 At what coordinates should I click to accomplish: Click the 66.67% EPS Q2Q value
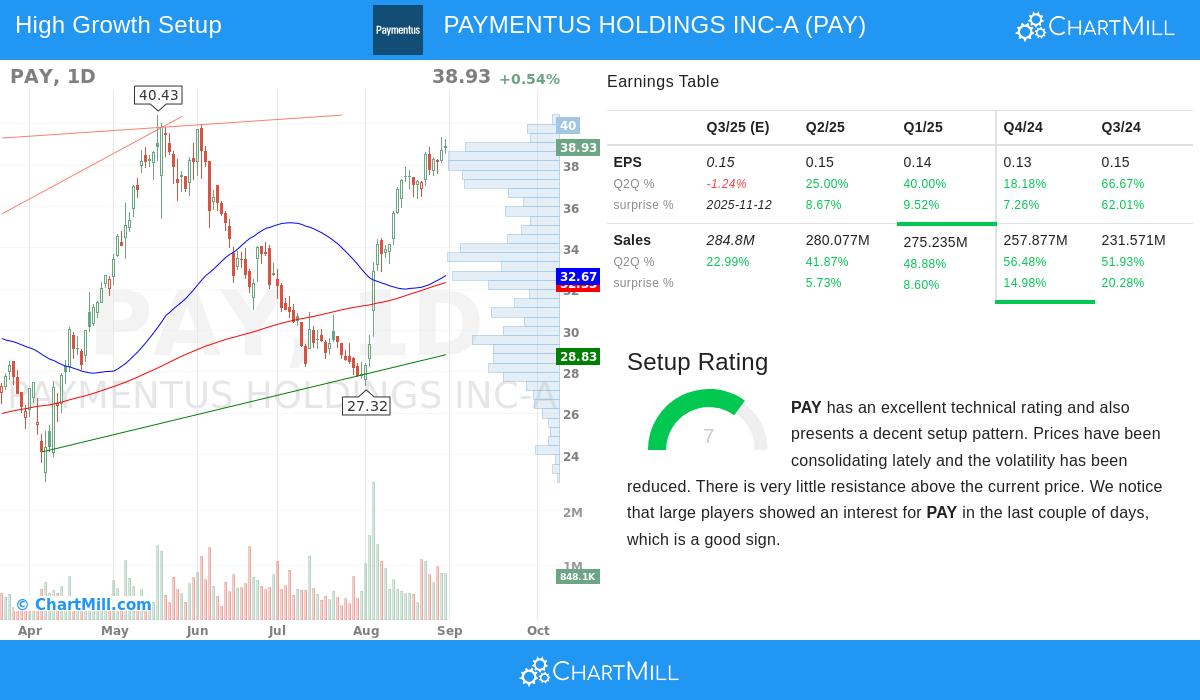(1123, 184)
